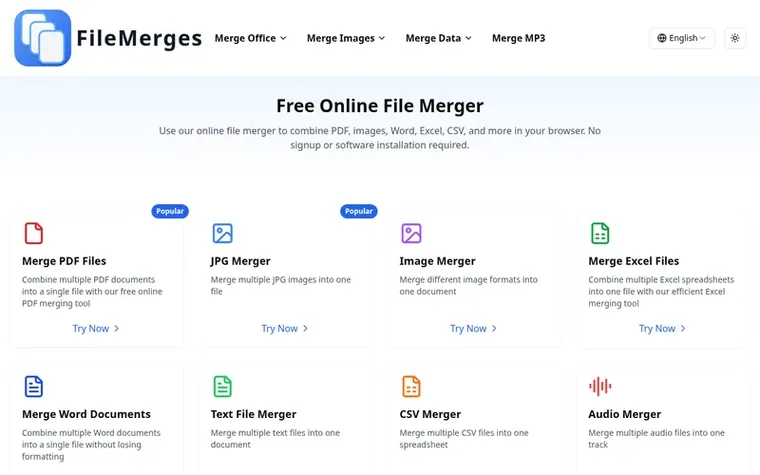This screenshot has height=475, width=760.
Task: Click Try Now under JPG Merger
Action: (285, 329)
